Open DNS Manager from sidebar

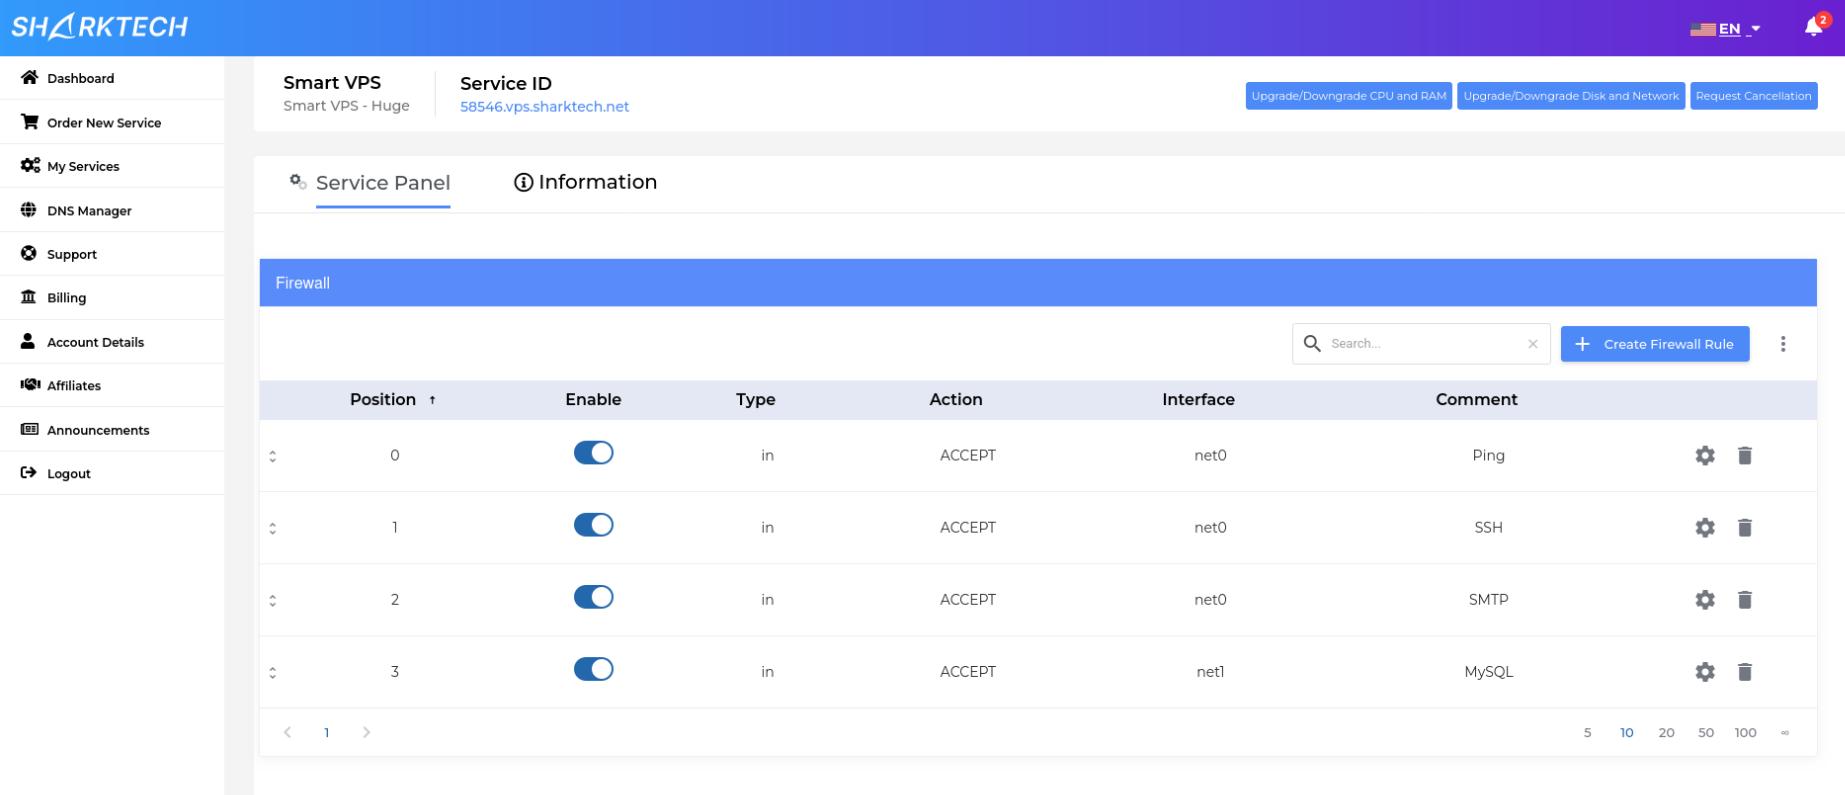(89, 211)
